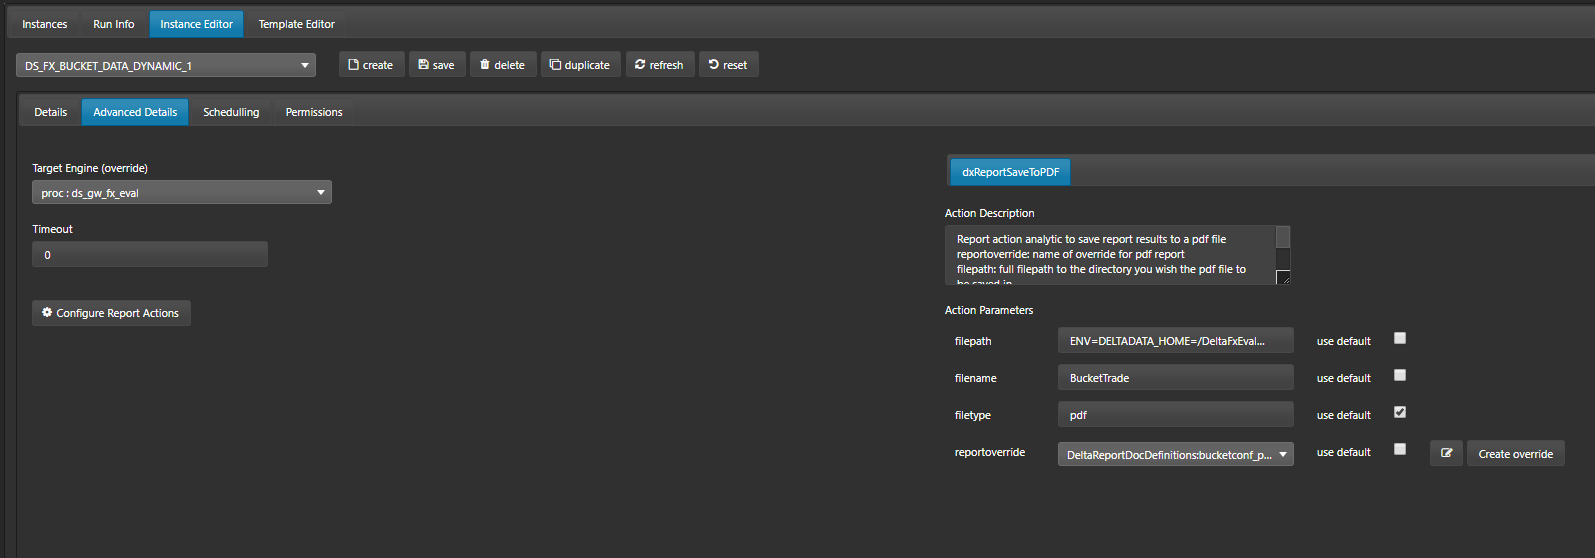Viewport: 1595px width, 558px height.
Task: Enable use default for filepath
Action: (x=1400, y=338)
